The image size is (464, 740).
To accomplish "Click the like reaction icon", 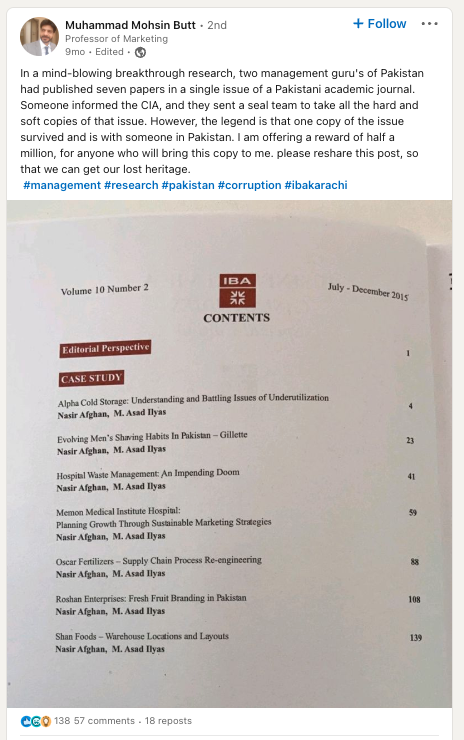I will [x=25, y=721].
